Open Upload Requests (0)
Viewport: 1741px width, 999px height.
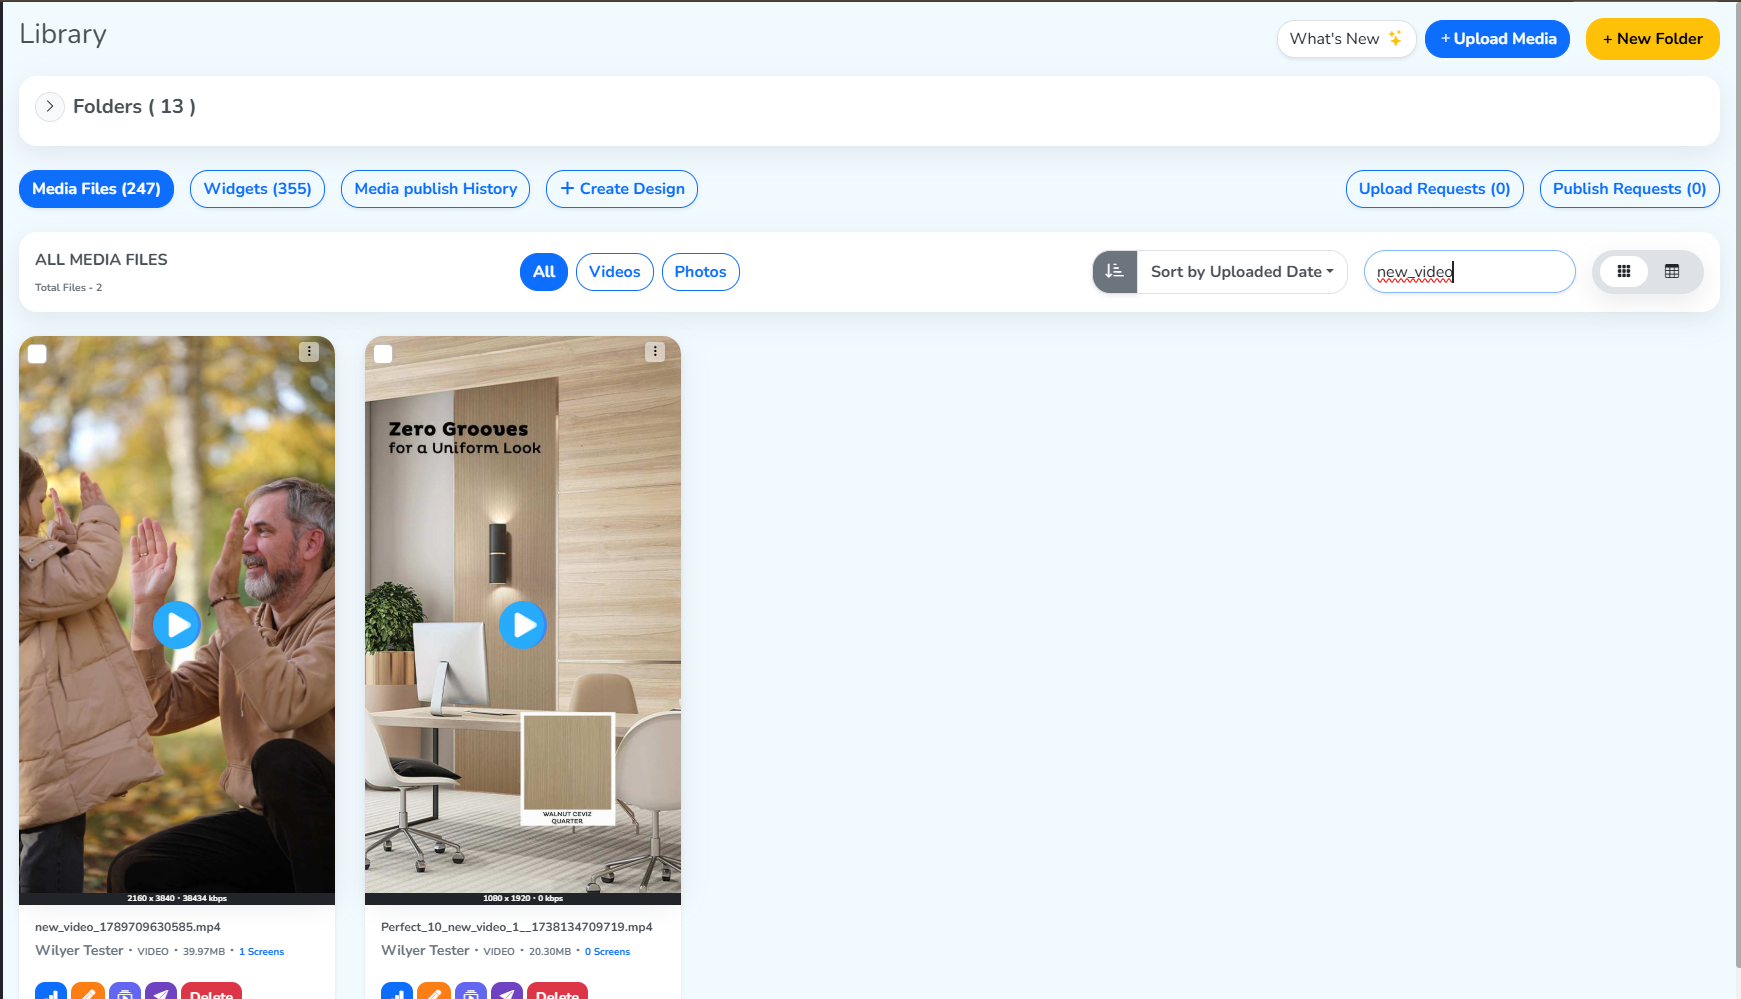1434,189
